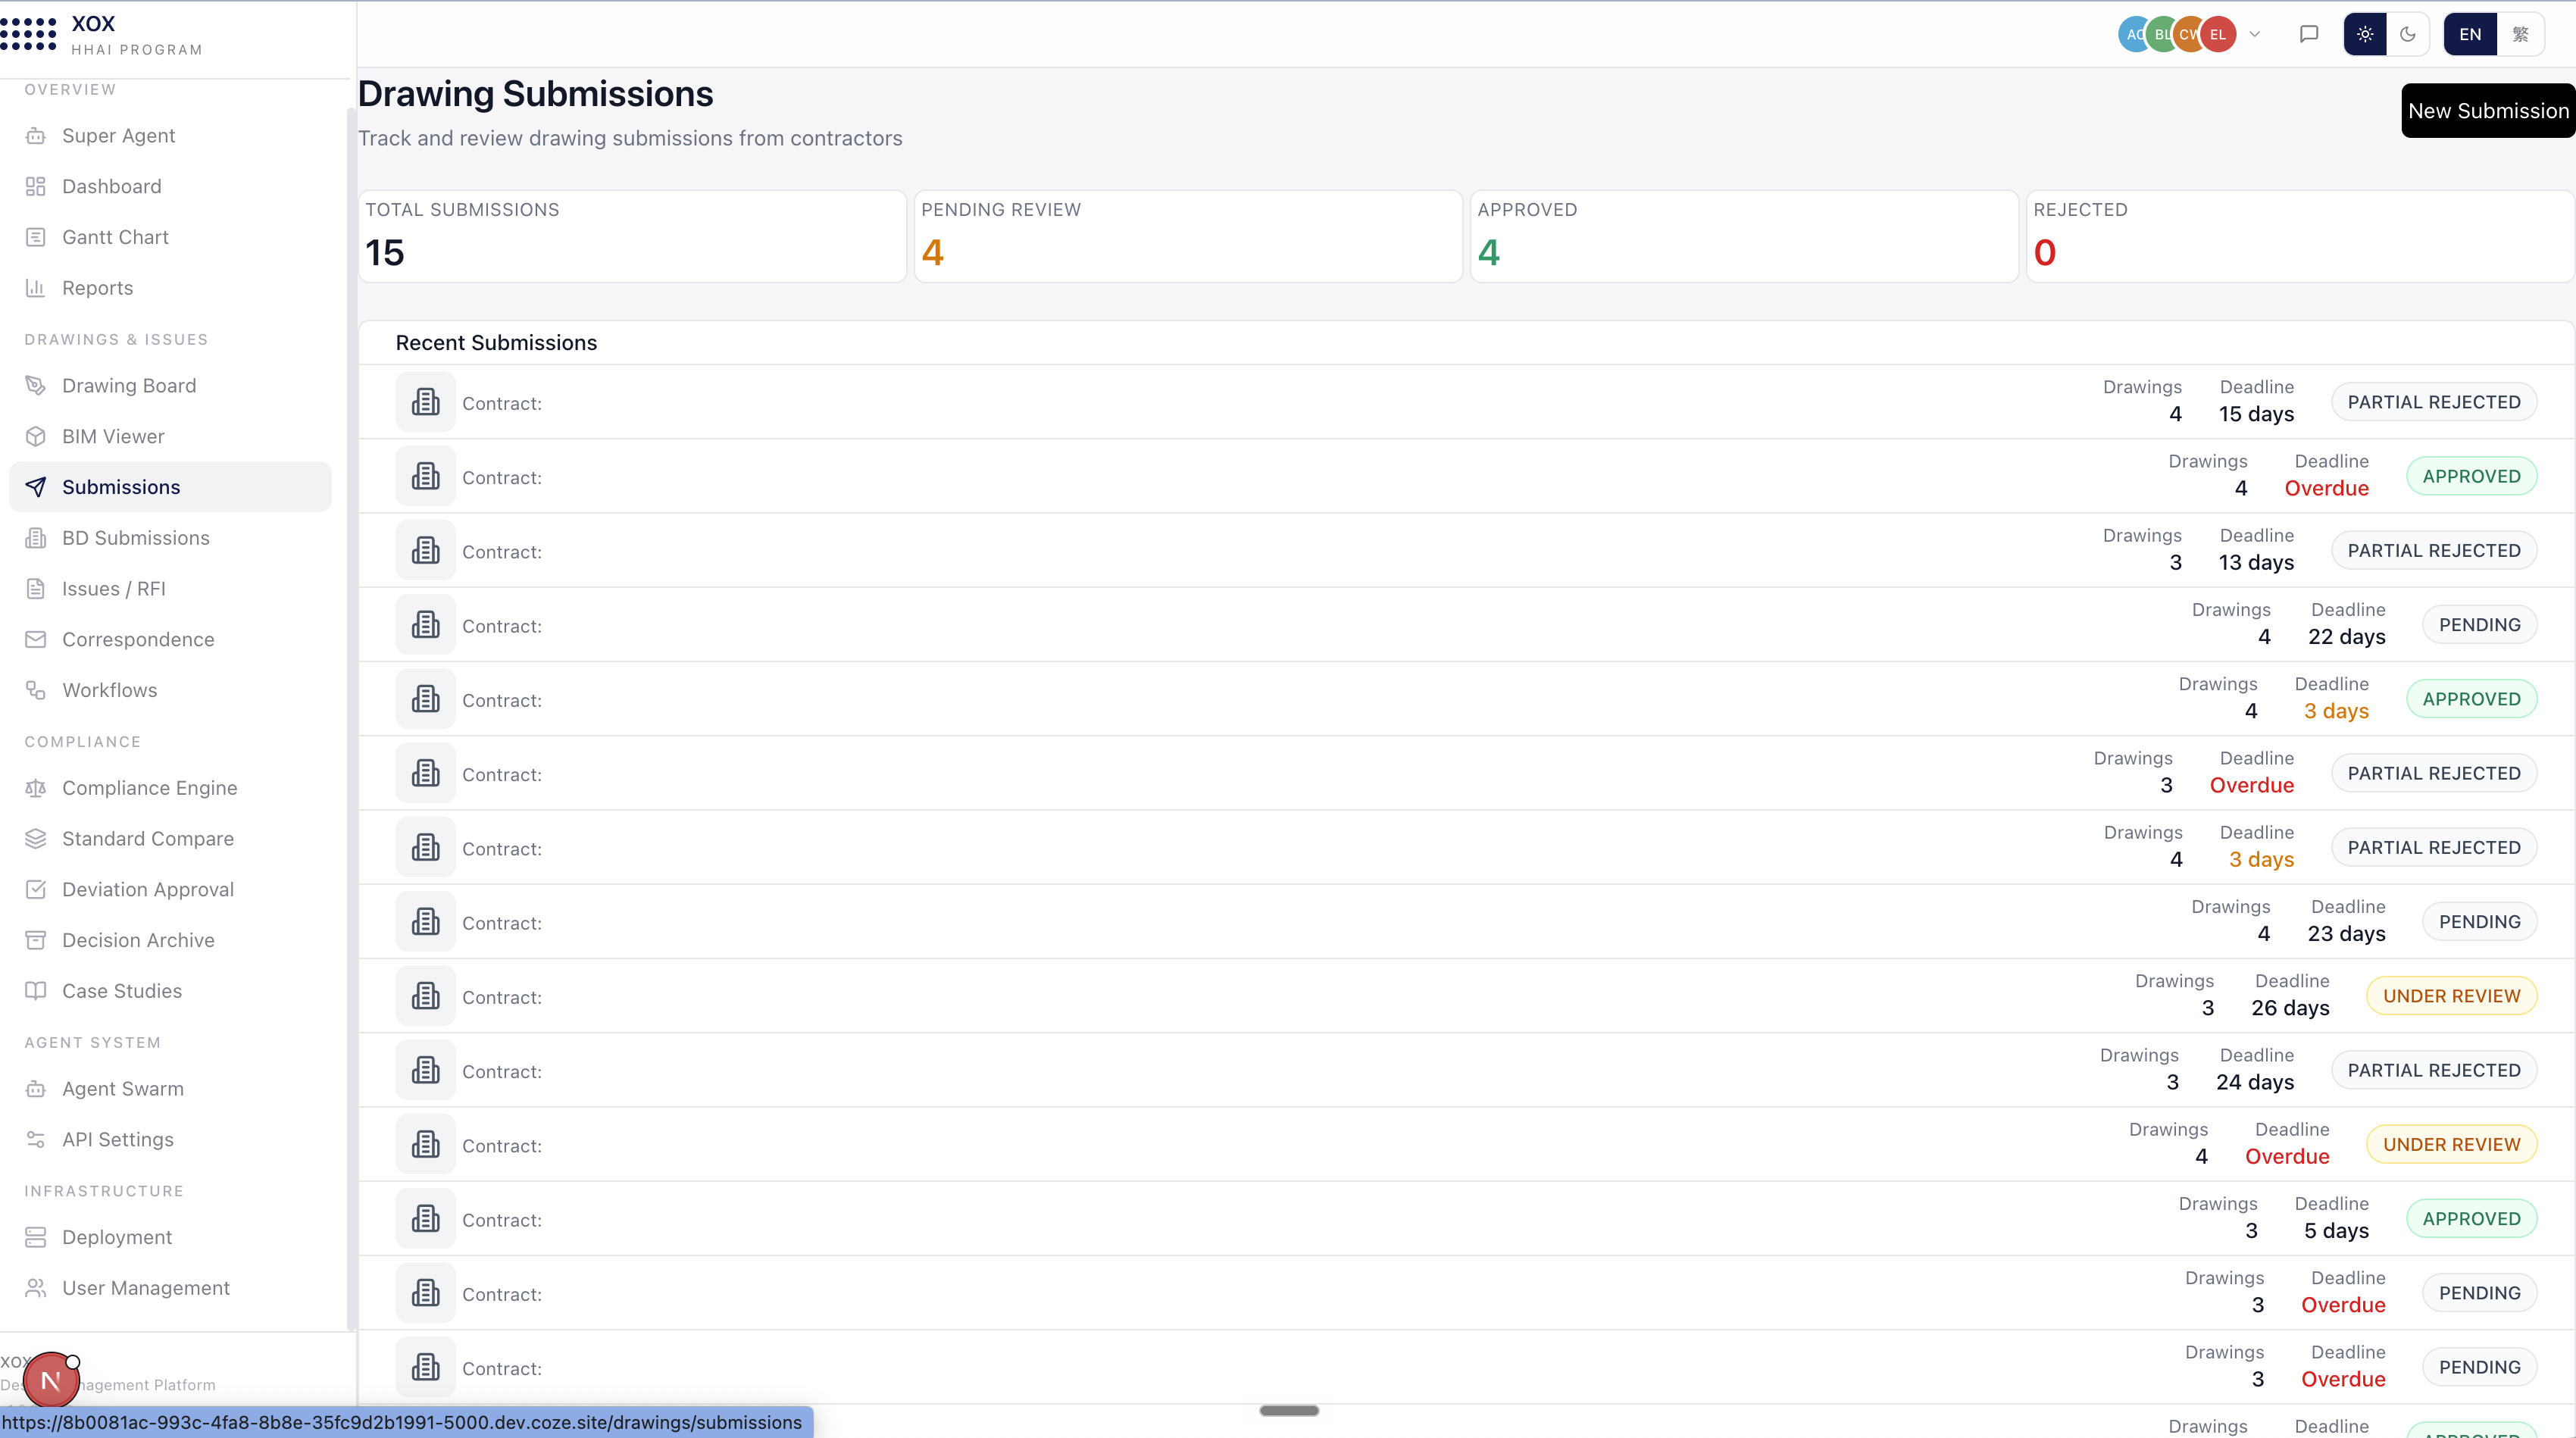
Task: Click the BIM Viewer cube icon
Action: point(36,437)
